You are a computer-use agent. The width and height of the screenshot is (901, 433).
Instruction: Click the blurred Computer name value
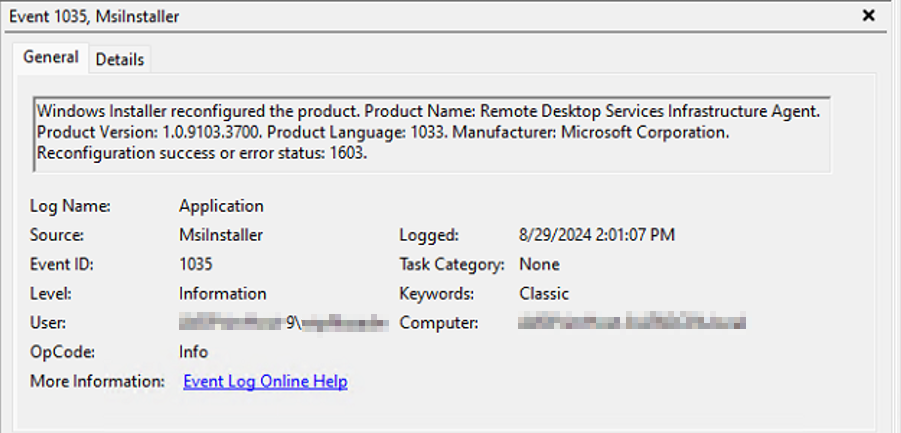633,323
